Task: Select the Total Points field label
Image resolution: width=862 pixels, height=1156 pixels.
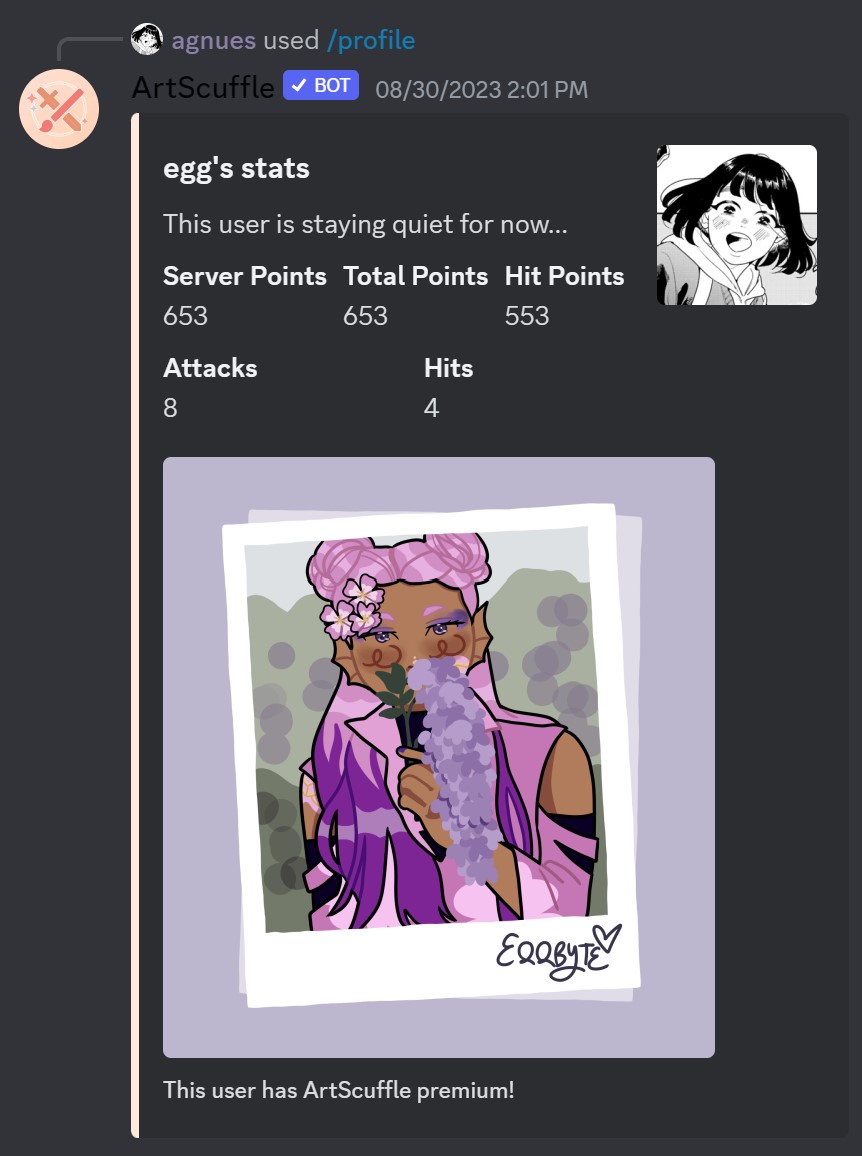Action: [x=415, y=276]
